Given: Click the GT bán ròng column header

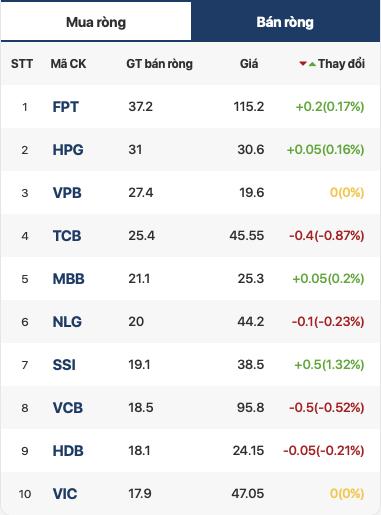Looking at the screenshot, I should coord(159,64).
